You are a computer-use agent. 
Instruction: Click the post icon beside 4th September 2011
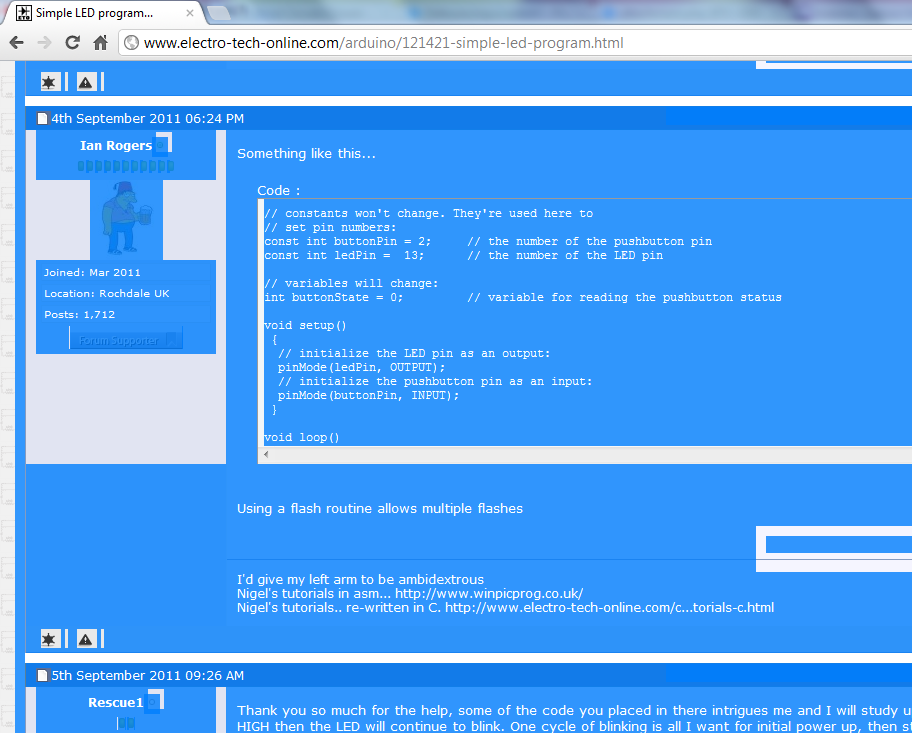click(43, 119)
